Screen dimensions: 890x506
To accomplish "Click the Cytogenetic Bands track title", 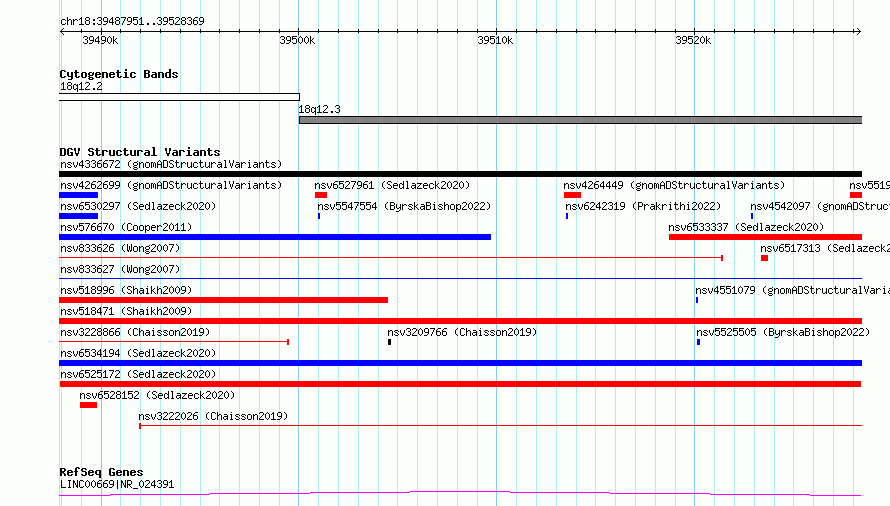I will click(x=119, y=74).
